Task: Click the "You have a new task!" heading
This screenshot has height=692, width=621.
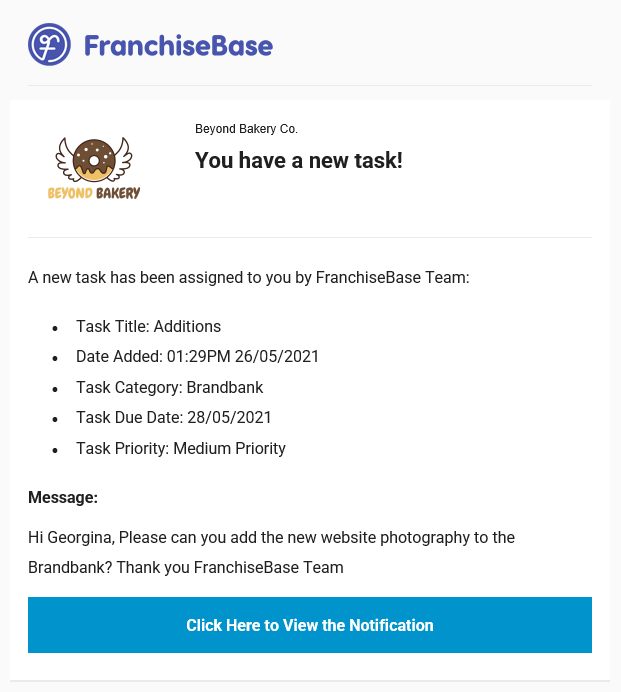Action: pos(298,160)
